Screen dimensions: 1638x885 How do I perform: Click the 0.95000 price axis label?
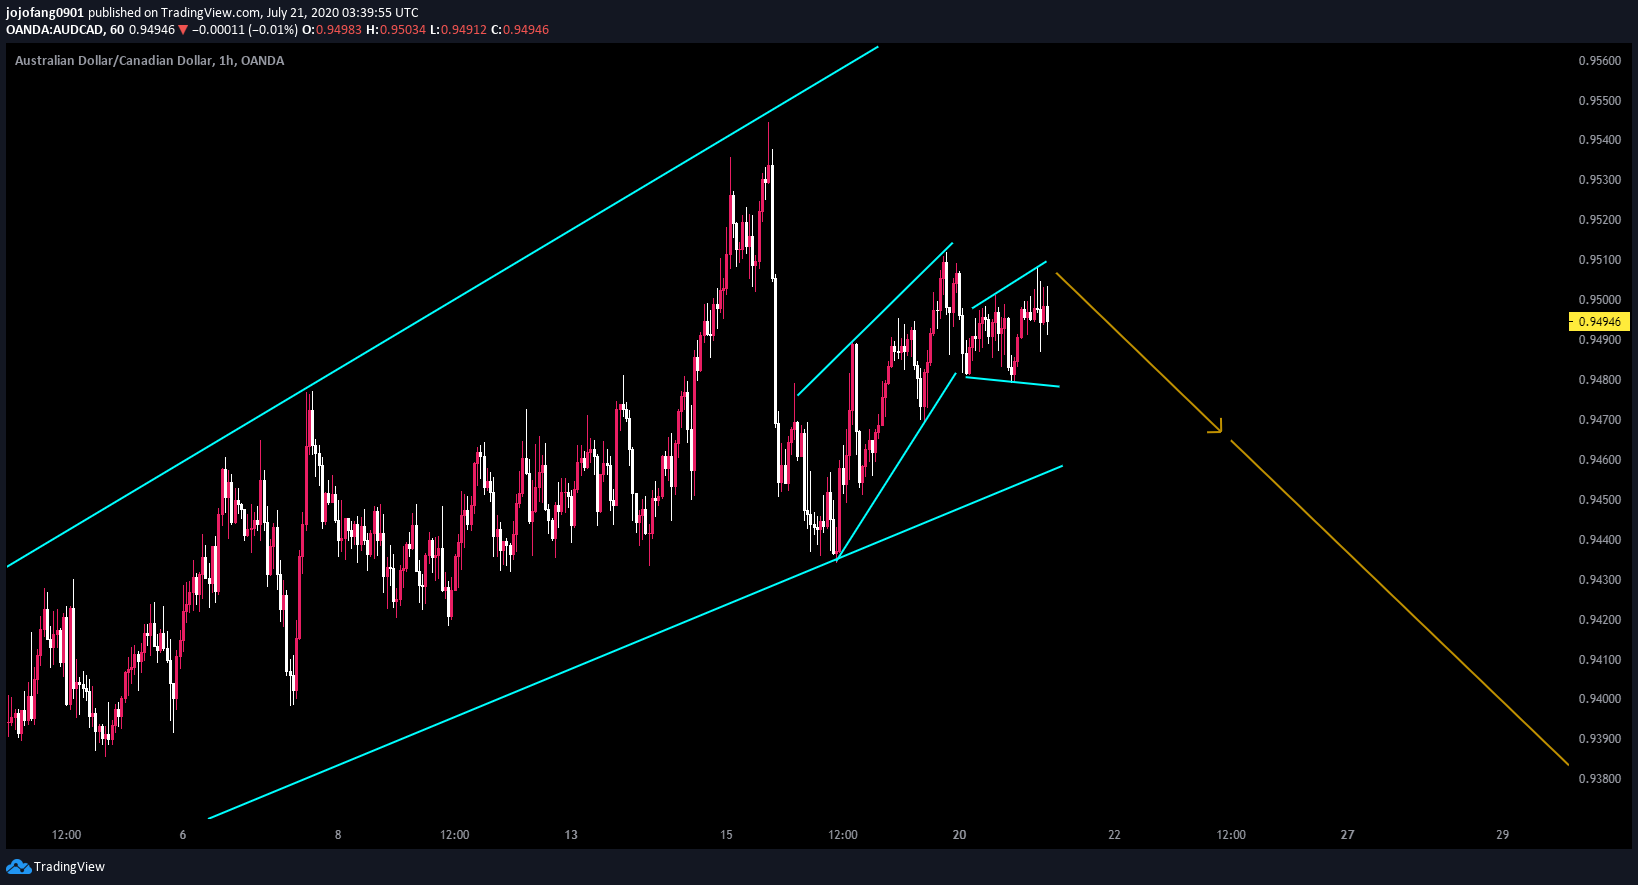pos(1599,300)
